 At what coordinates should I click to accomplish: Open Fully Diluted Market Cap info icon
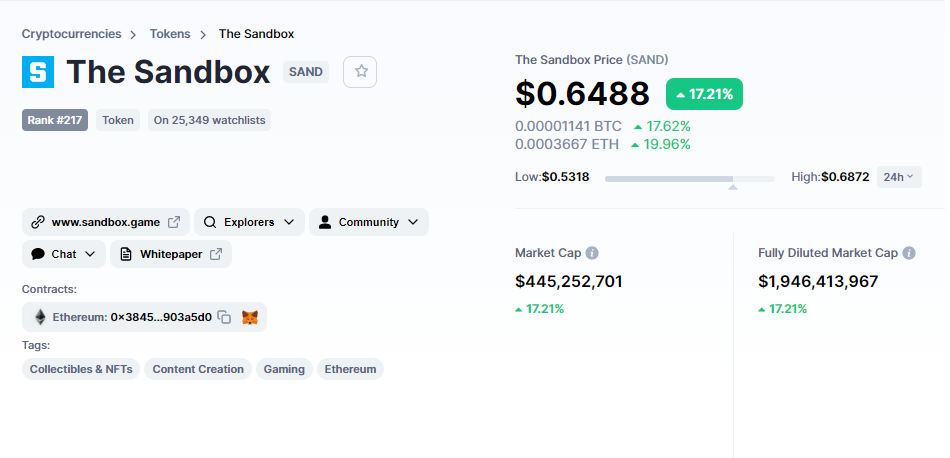(x=909, y=253)
